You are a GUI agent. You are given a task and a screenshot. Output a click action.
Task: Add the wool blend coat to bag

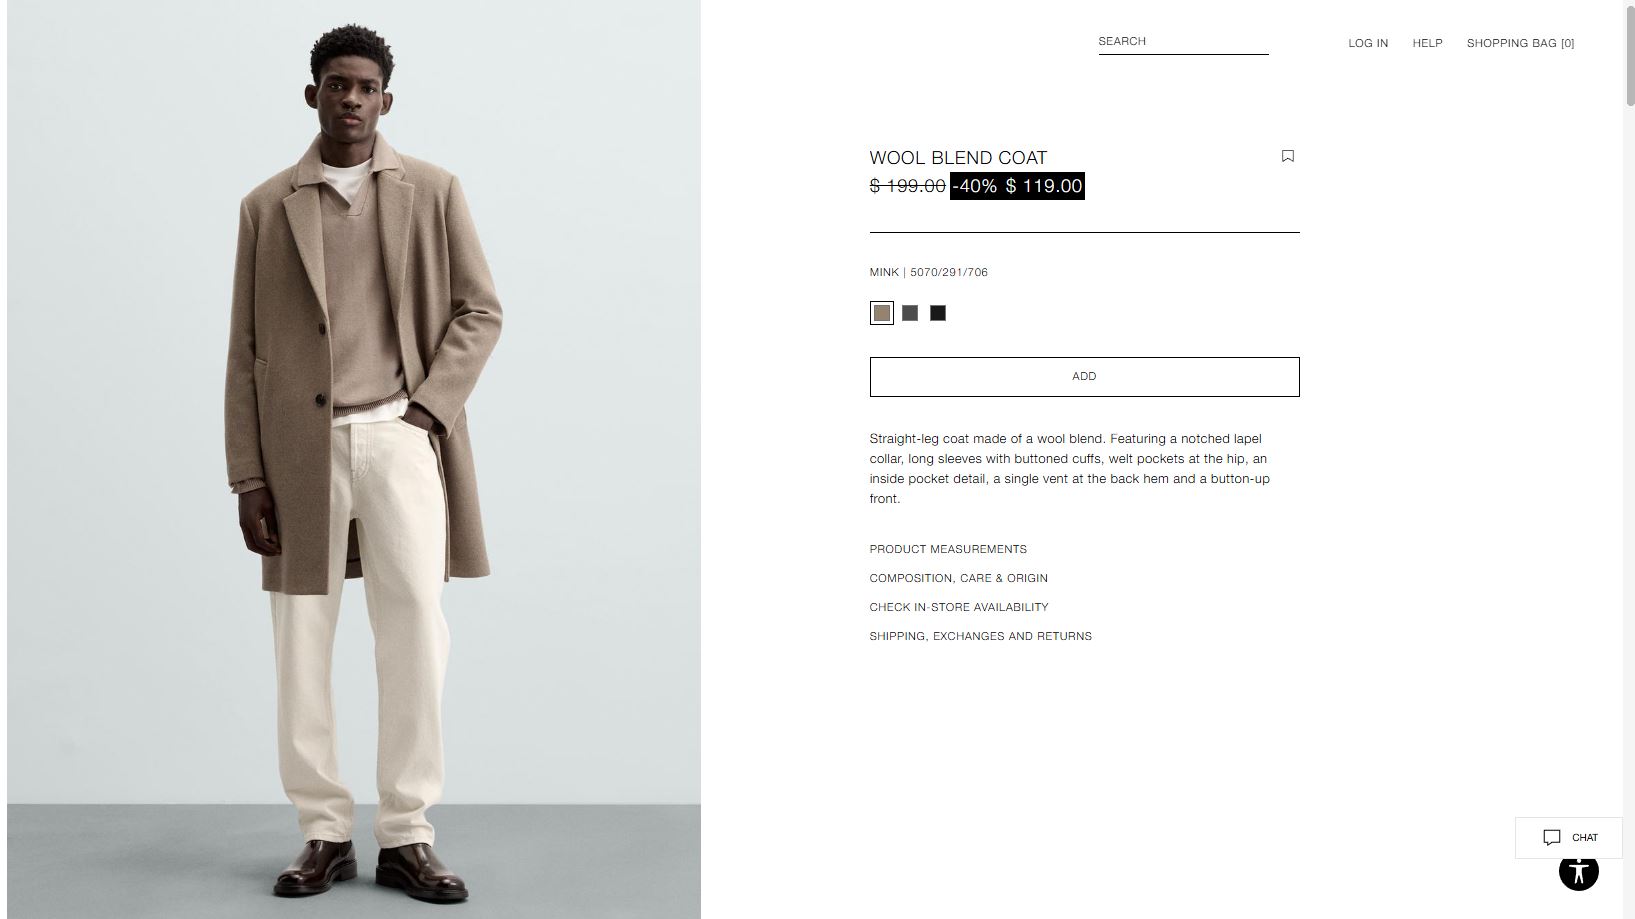point(1084,377)
